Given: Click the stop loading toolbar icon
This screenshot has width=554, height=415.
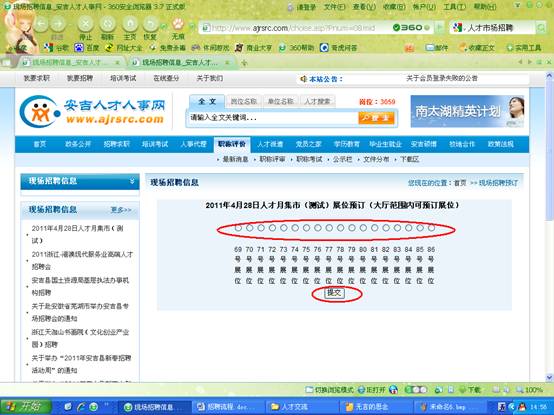Looking at the screenshot, I should (86, 24).
